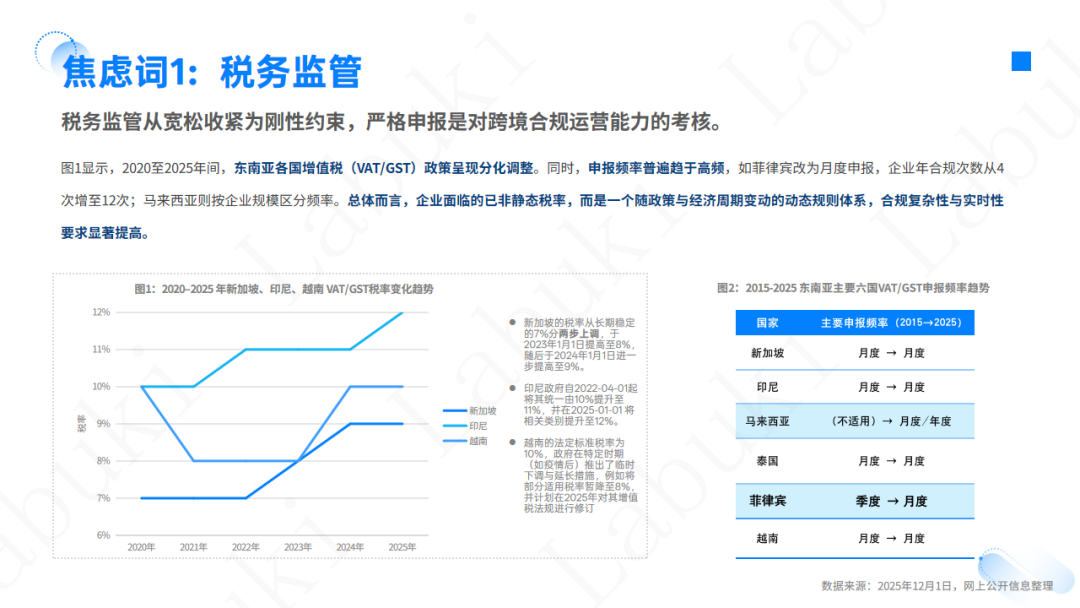Image resolution: width=1080 pixels, height=608 pixels.
Task: Click the slide title 焦虑词1：税务监管
Action: coord(211,72)
